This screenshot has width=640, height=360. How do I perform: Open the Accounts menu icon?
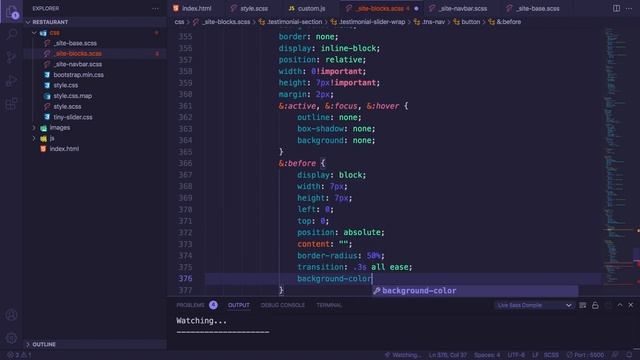11,315
